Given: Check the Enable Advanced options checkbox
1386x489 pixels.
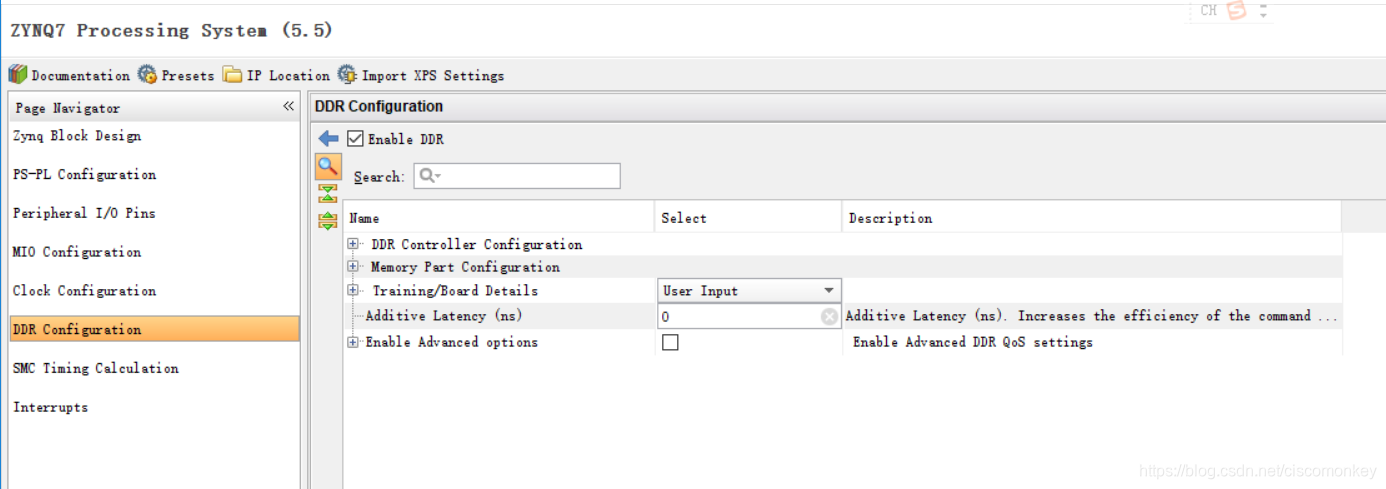Looking at the screenshot, I should (670, 342).
